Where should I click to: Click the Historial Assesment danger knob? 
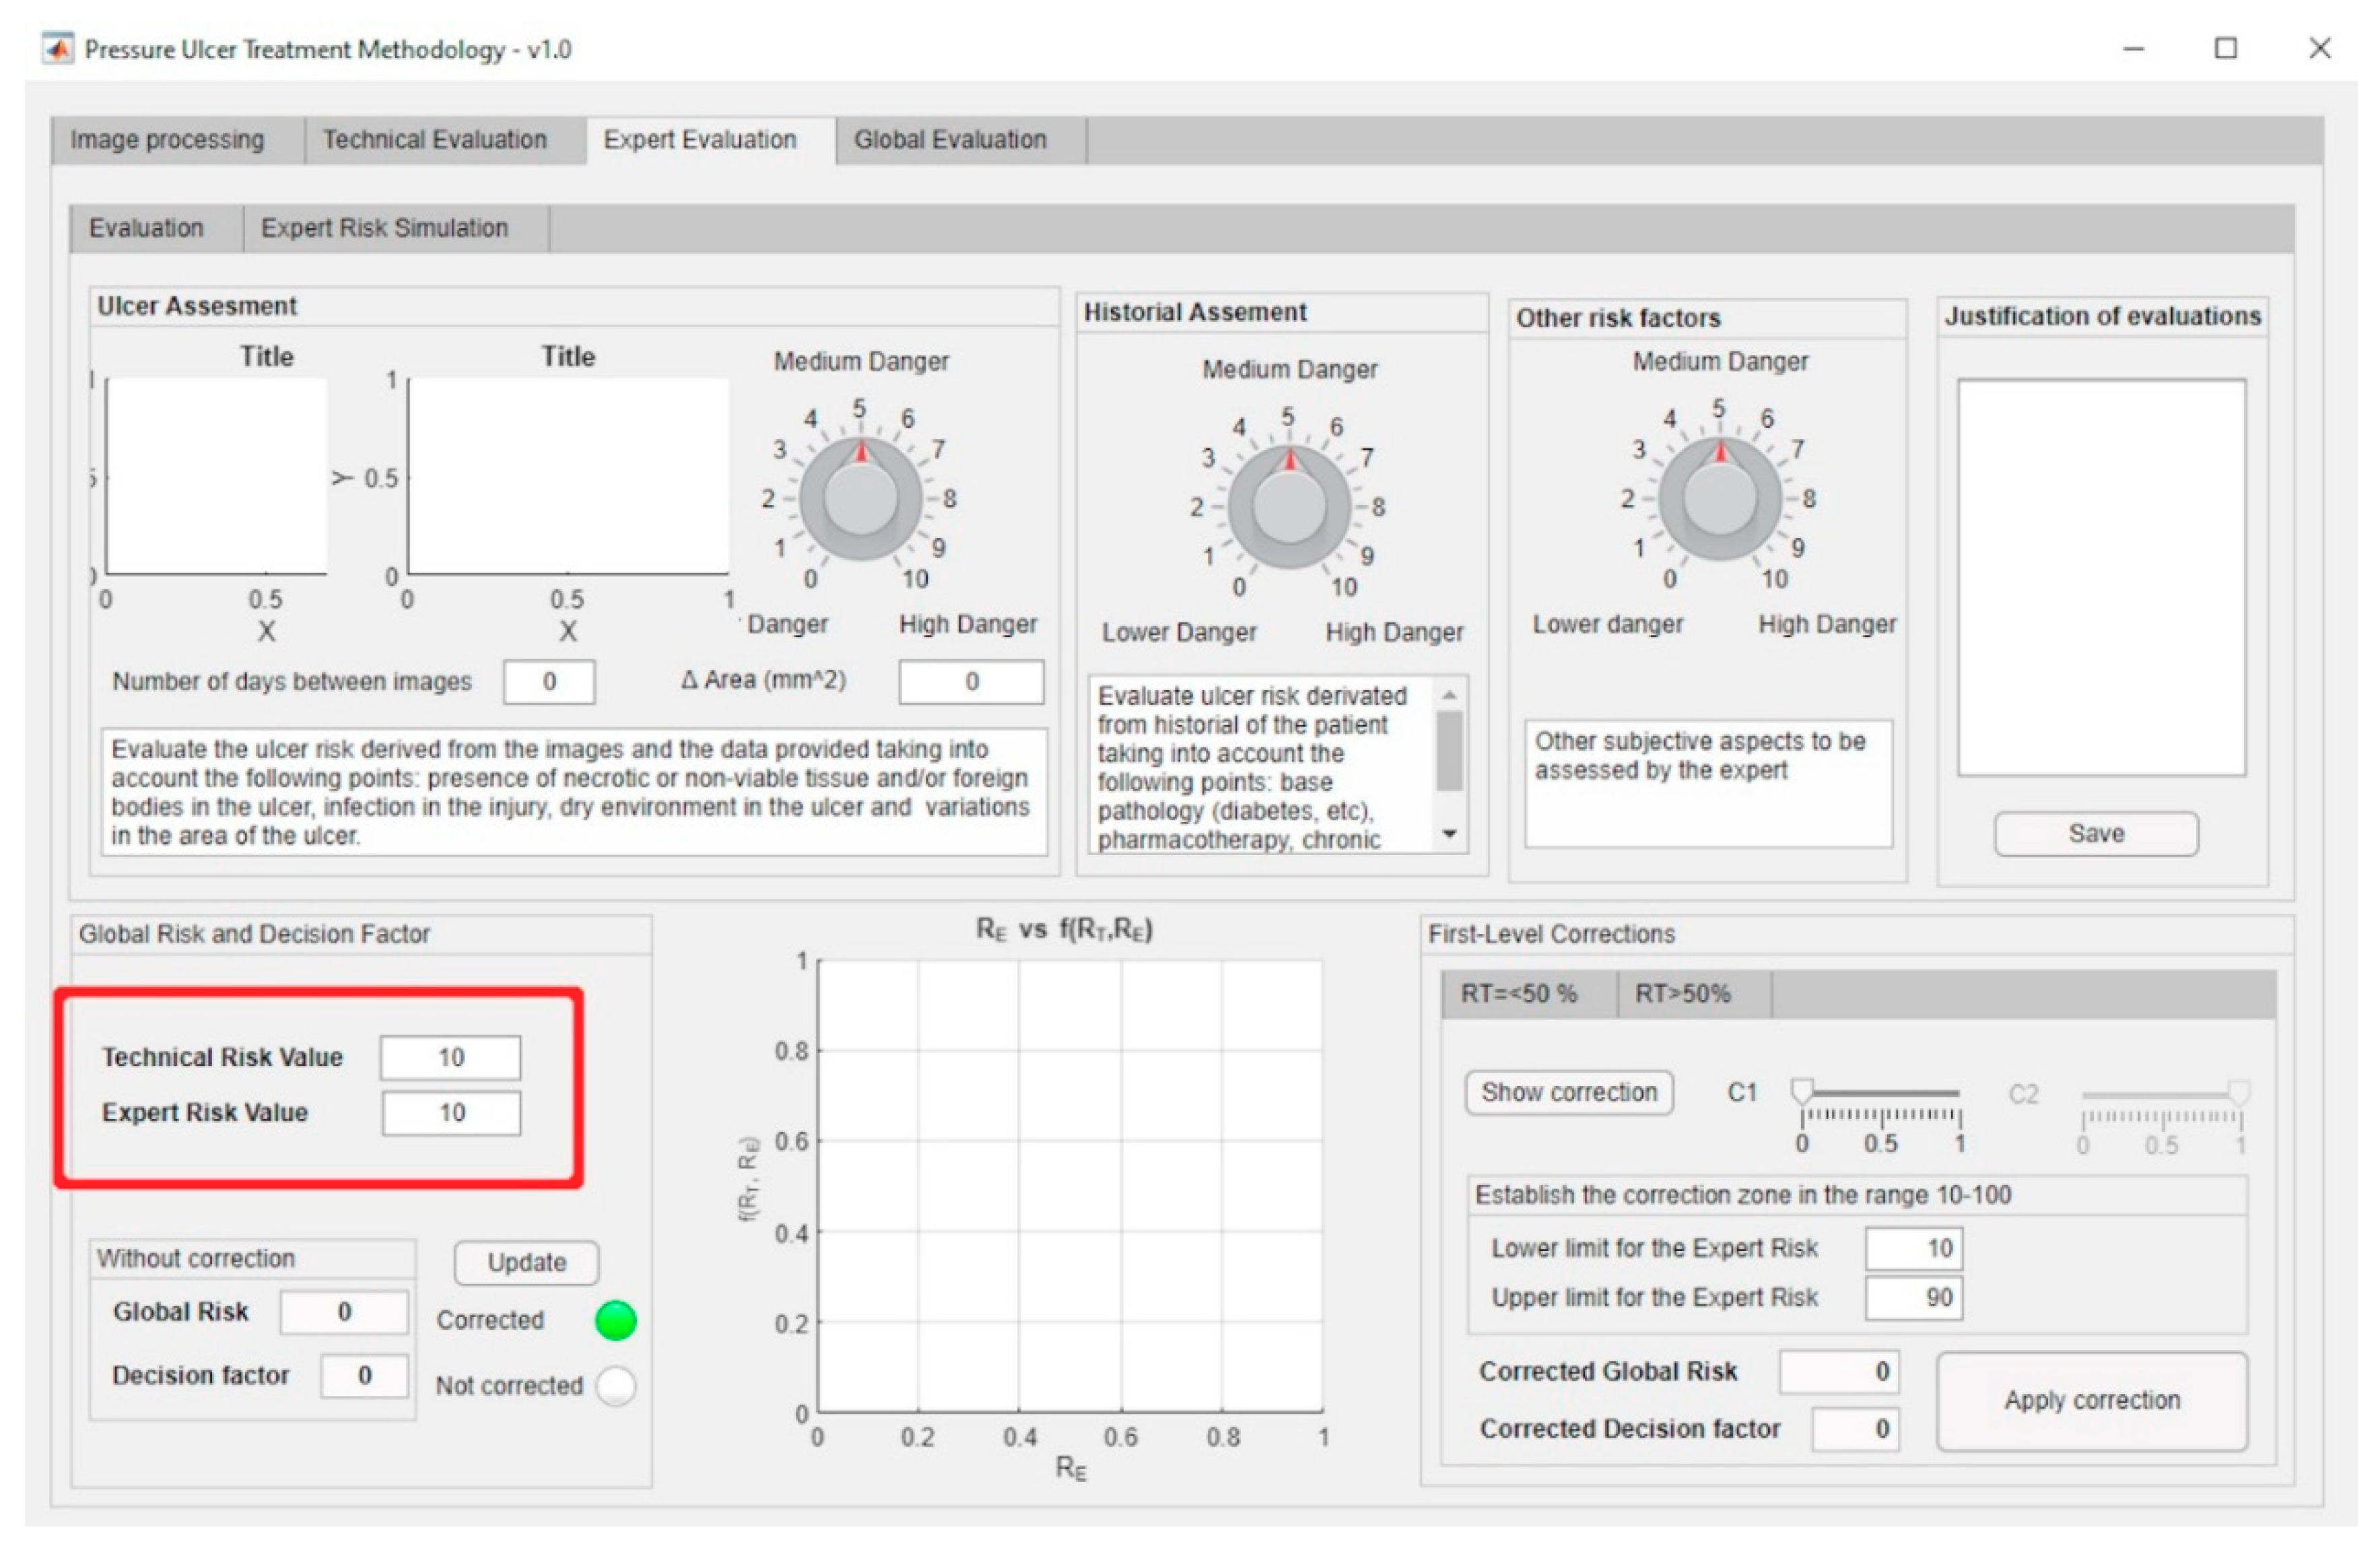[x=1289, y=506]
